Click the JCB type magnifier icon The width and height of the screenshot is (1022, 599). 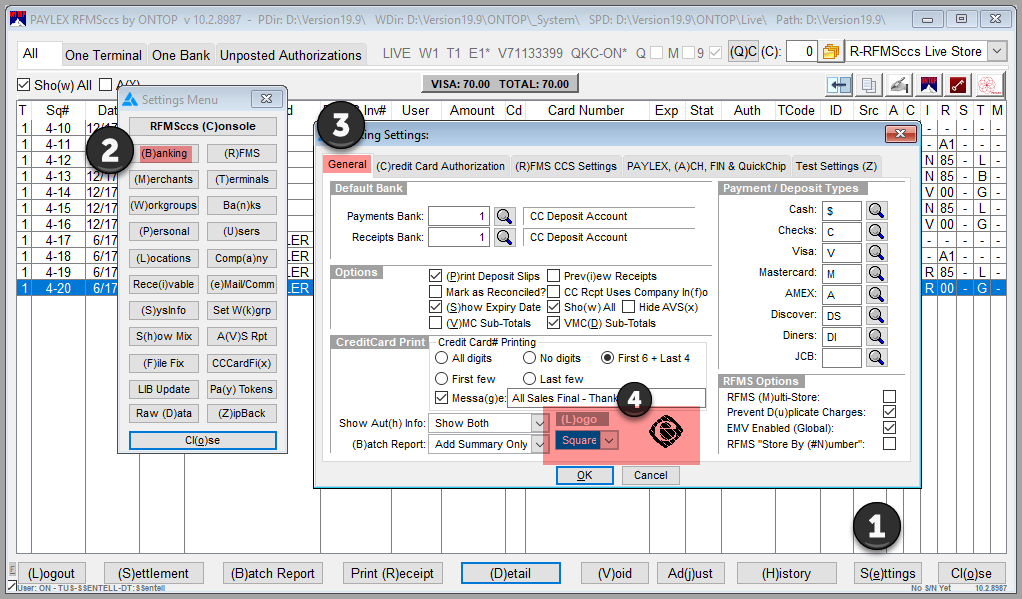click(x=877, y=357)
